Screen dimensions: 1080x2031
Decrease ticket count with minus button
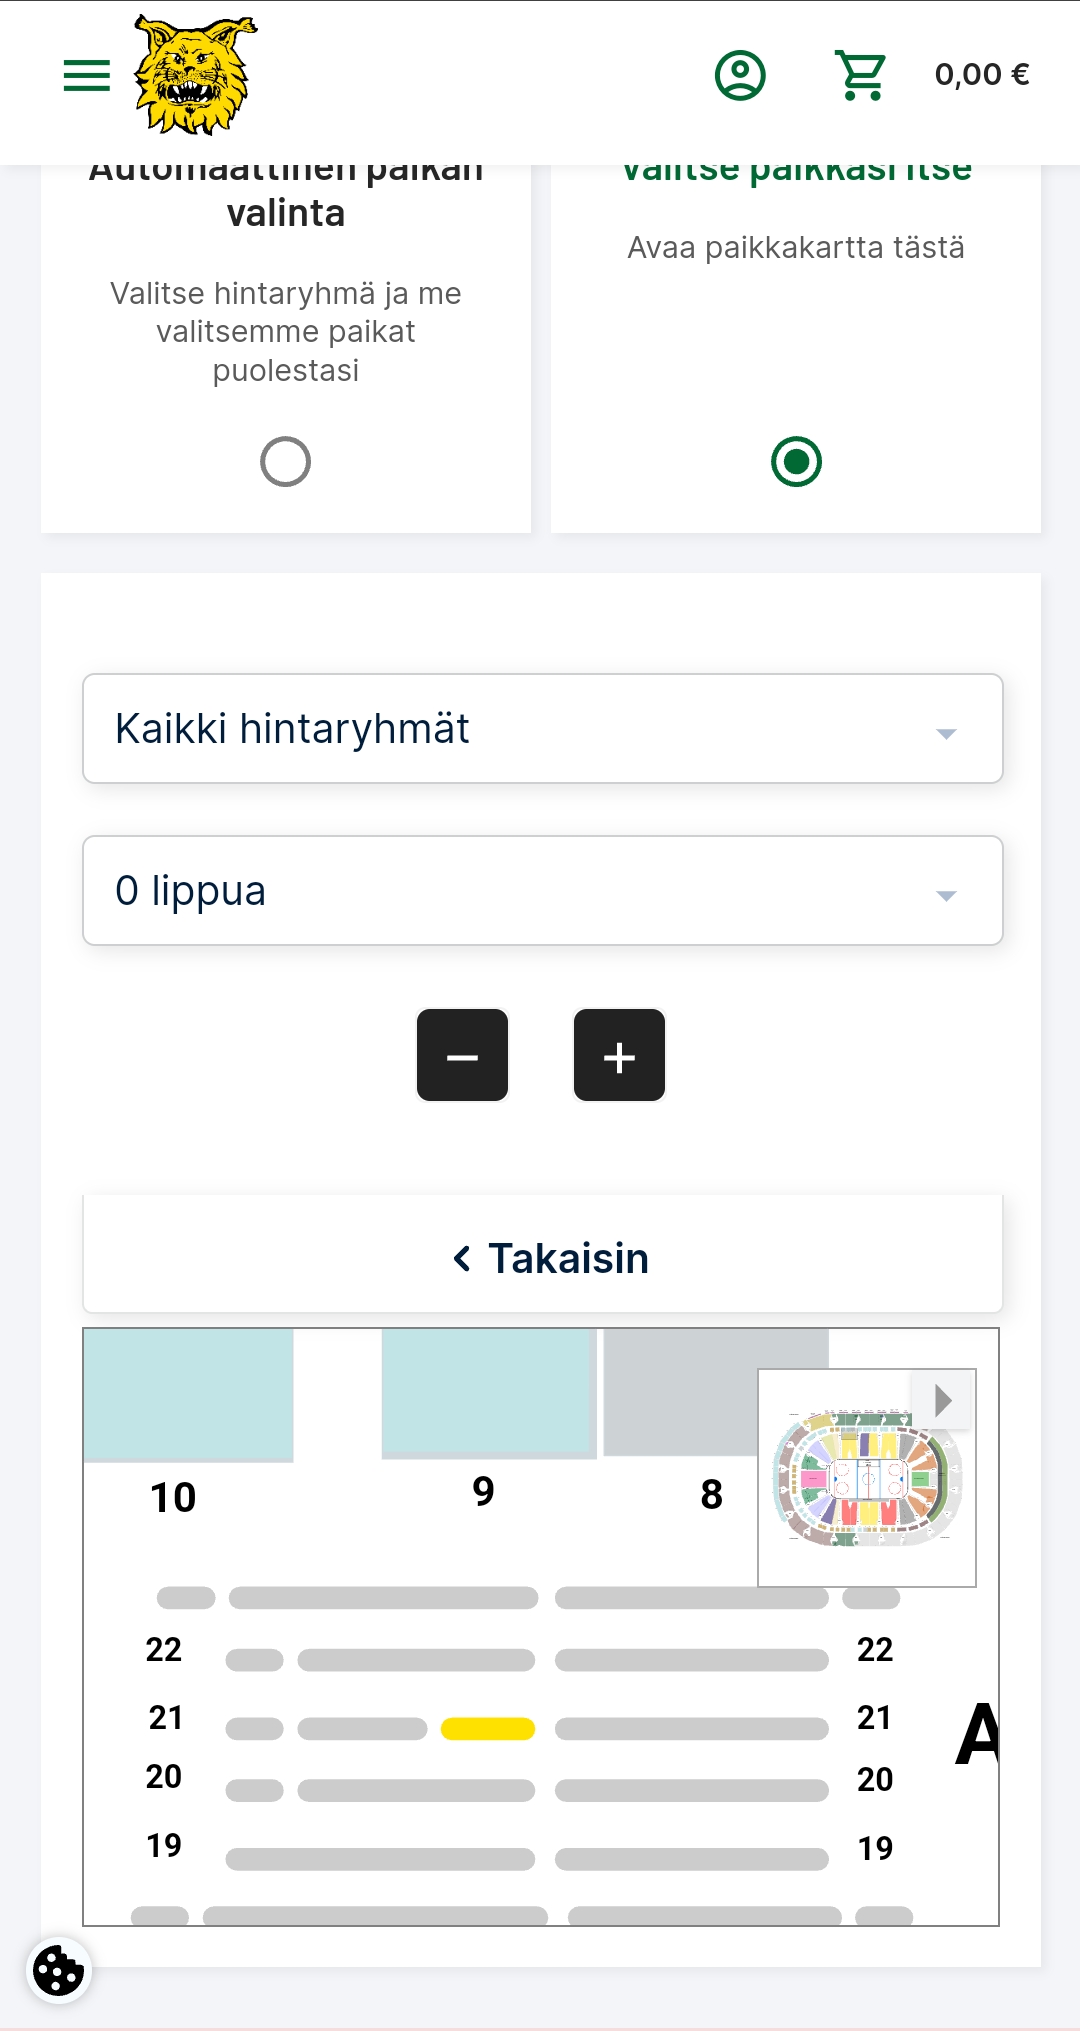coord(462,1055)
